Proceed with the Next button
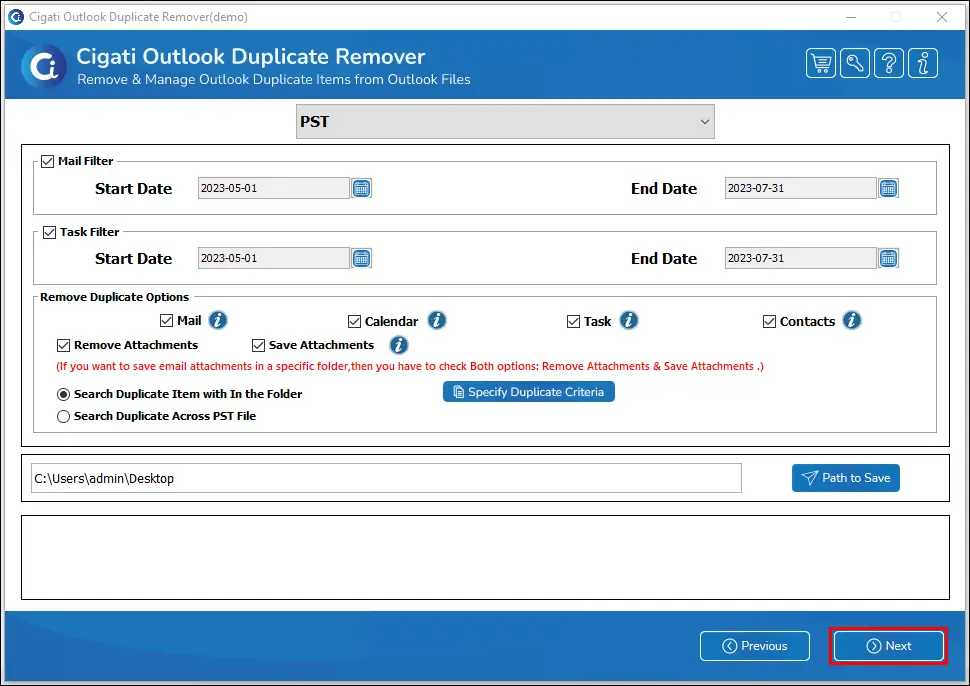The image size is (970, 686). [x=888, y=646]
